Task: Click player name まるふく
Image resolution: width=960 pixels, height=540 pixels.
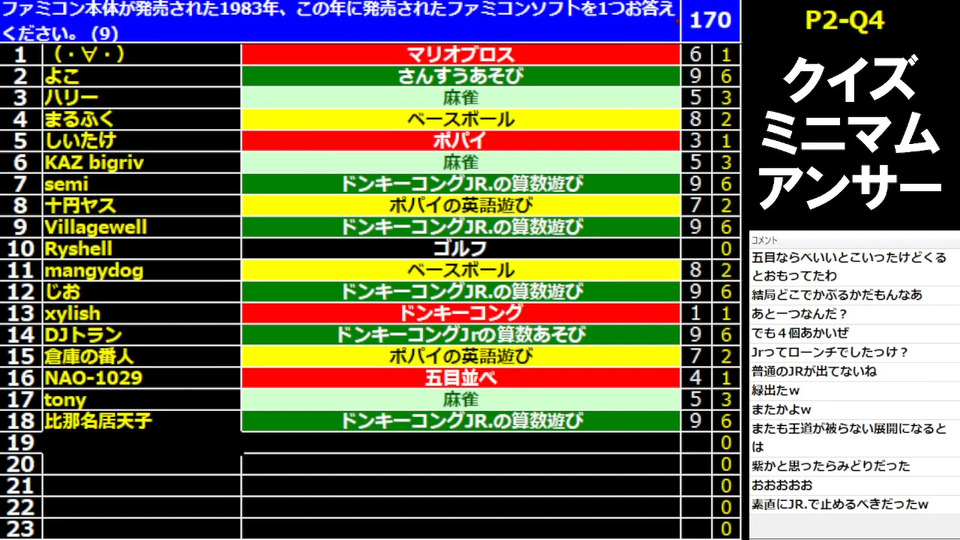Action: click(x=80, y=119)
